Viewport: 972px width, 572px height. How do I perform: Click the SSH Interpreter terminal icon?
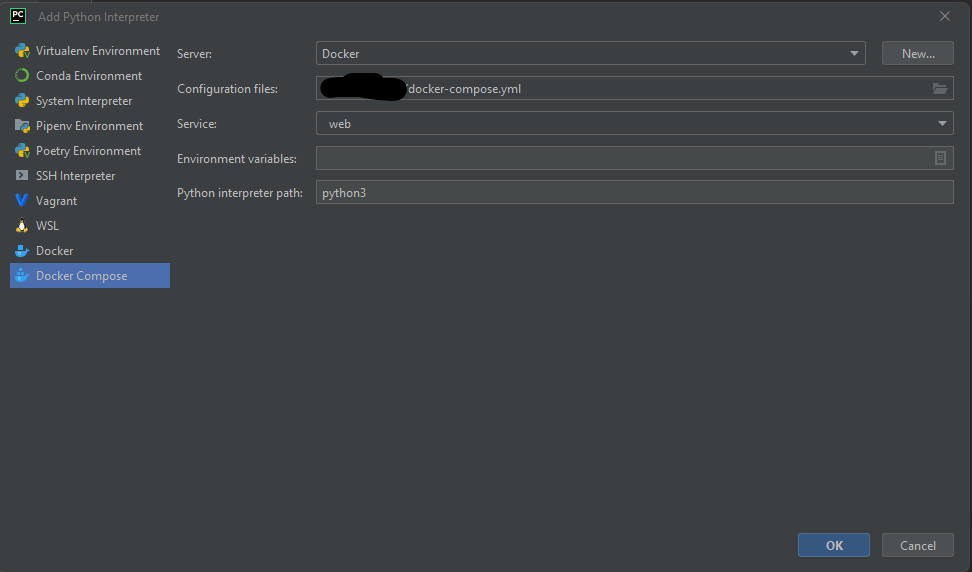[22, 175]
